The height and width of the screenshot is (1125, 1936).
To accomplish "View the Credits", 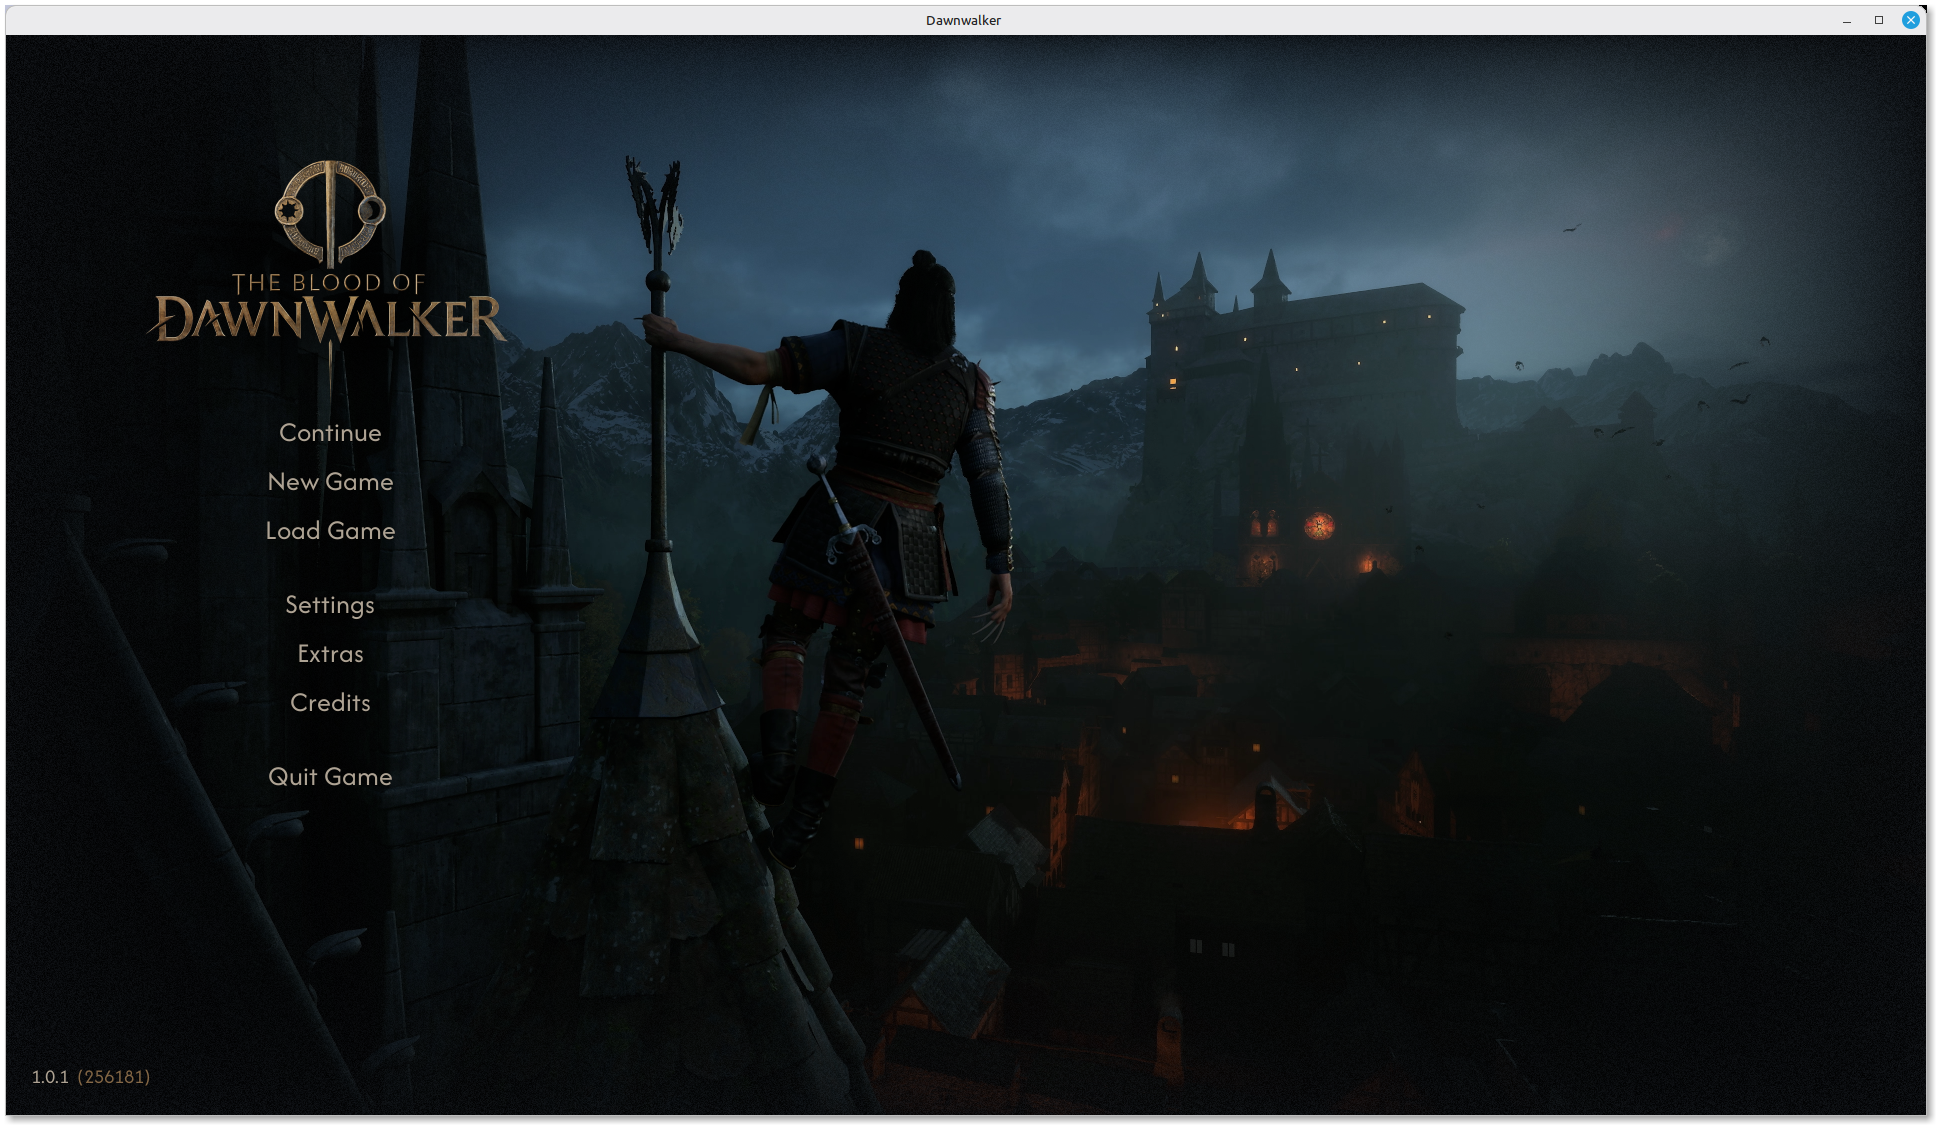I will point(330,703).
